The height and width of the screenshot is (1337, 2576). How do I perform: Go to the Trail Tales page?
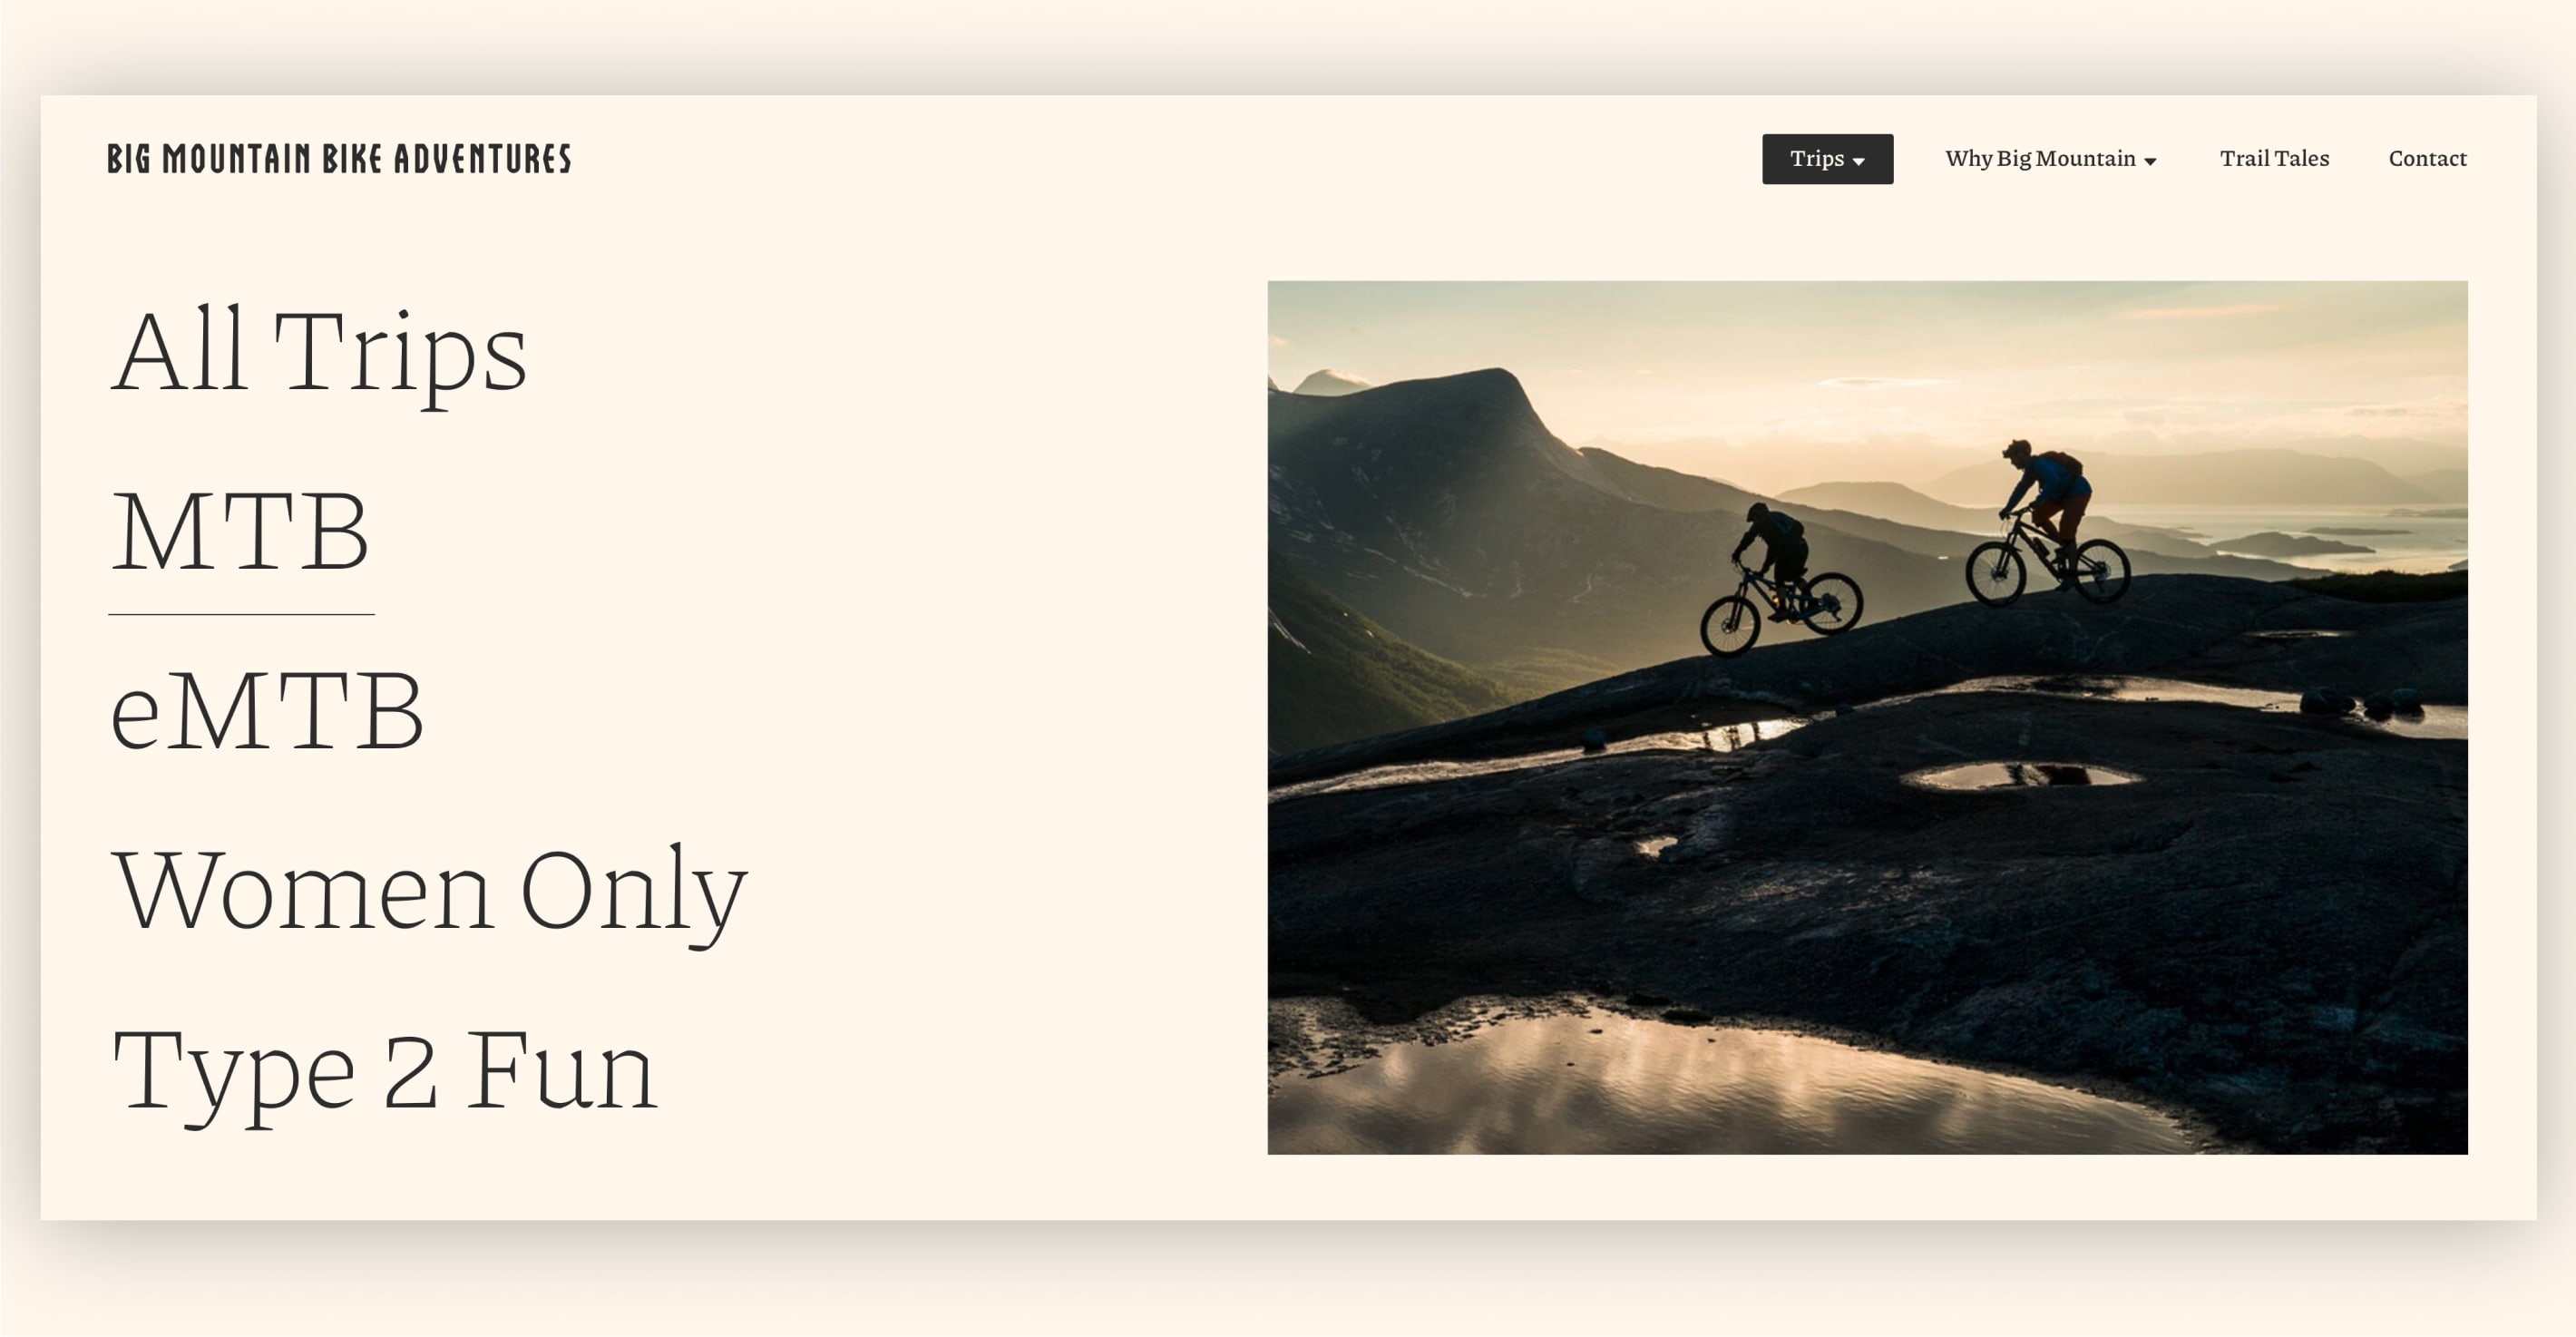(x=2274, y=159)
